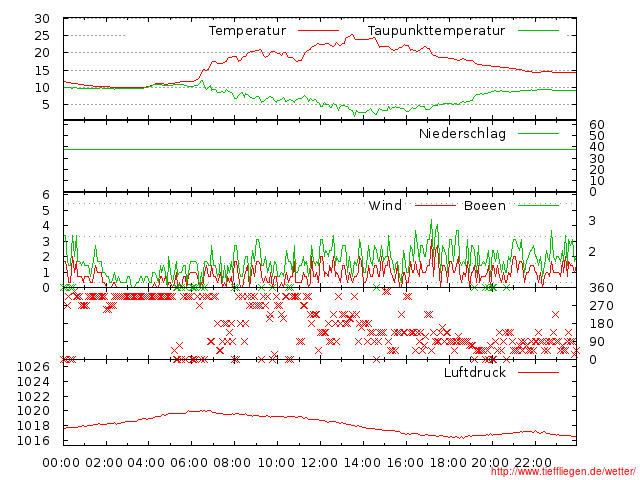Screen dimensions: 640x480
Task: Click the 00:00 time axis label
Action: click(61, 463)
